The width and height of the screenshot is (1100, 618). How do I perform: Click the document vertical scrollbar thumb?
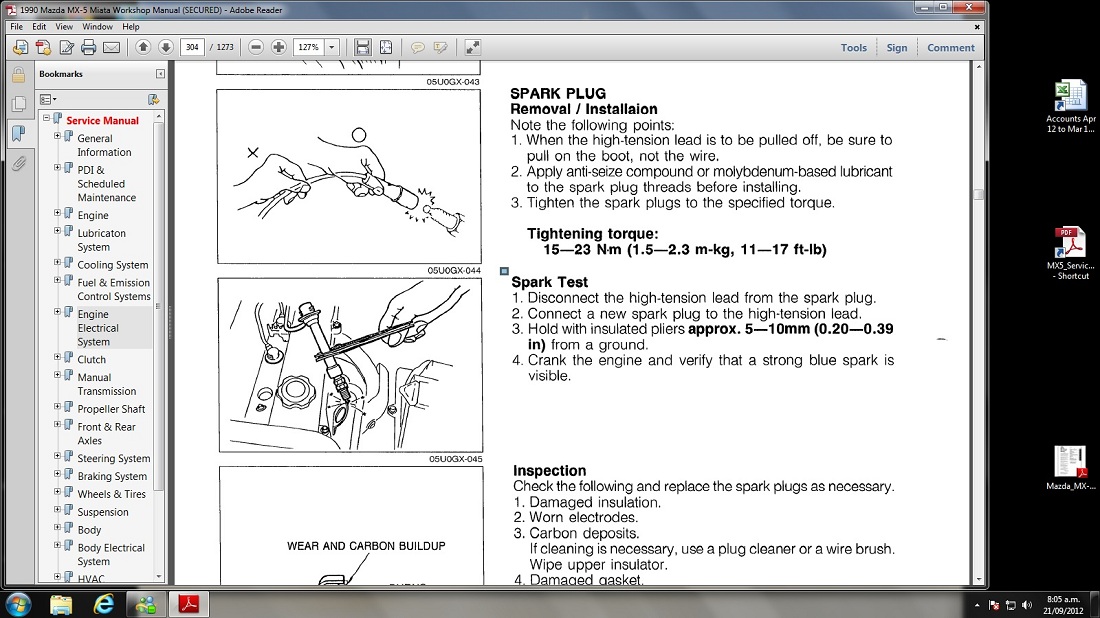point(979,194)
